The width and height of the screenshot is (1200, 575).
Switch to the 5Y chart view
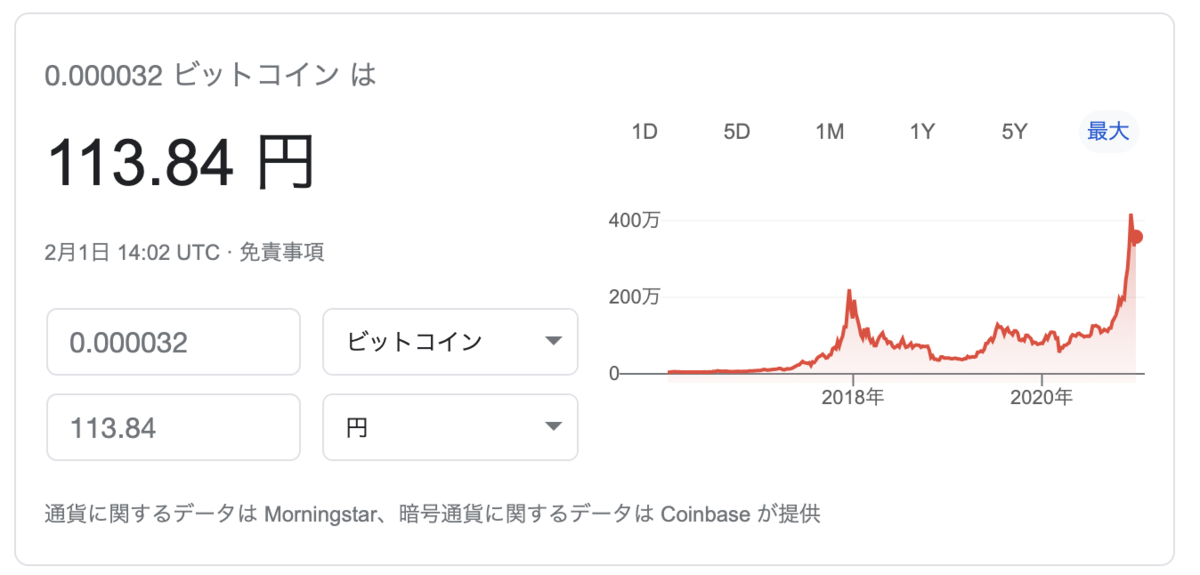point(1014,132)
